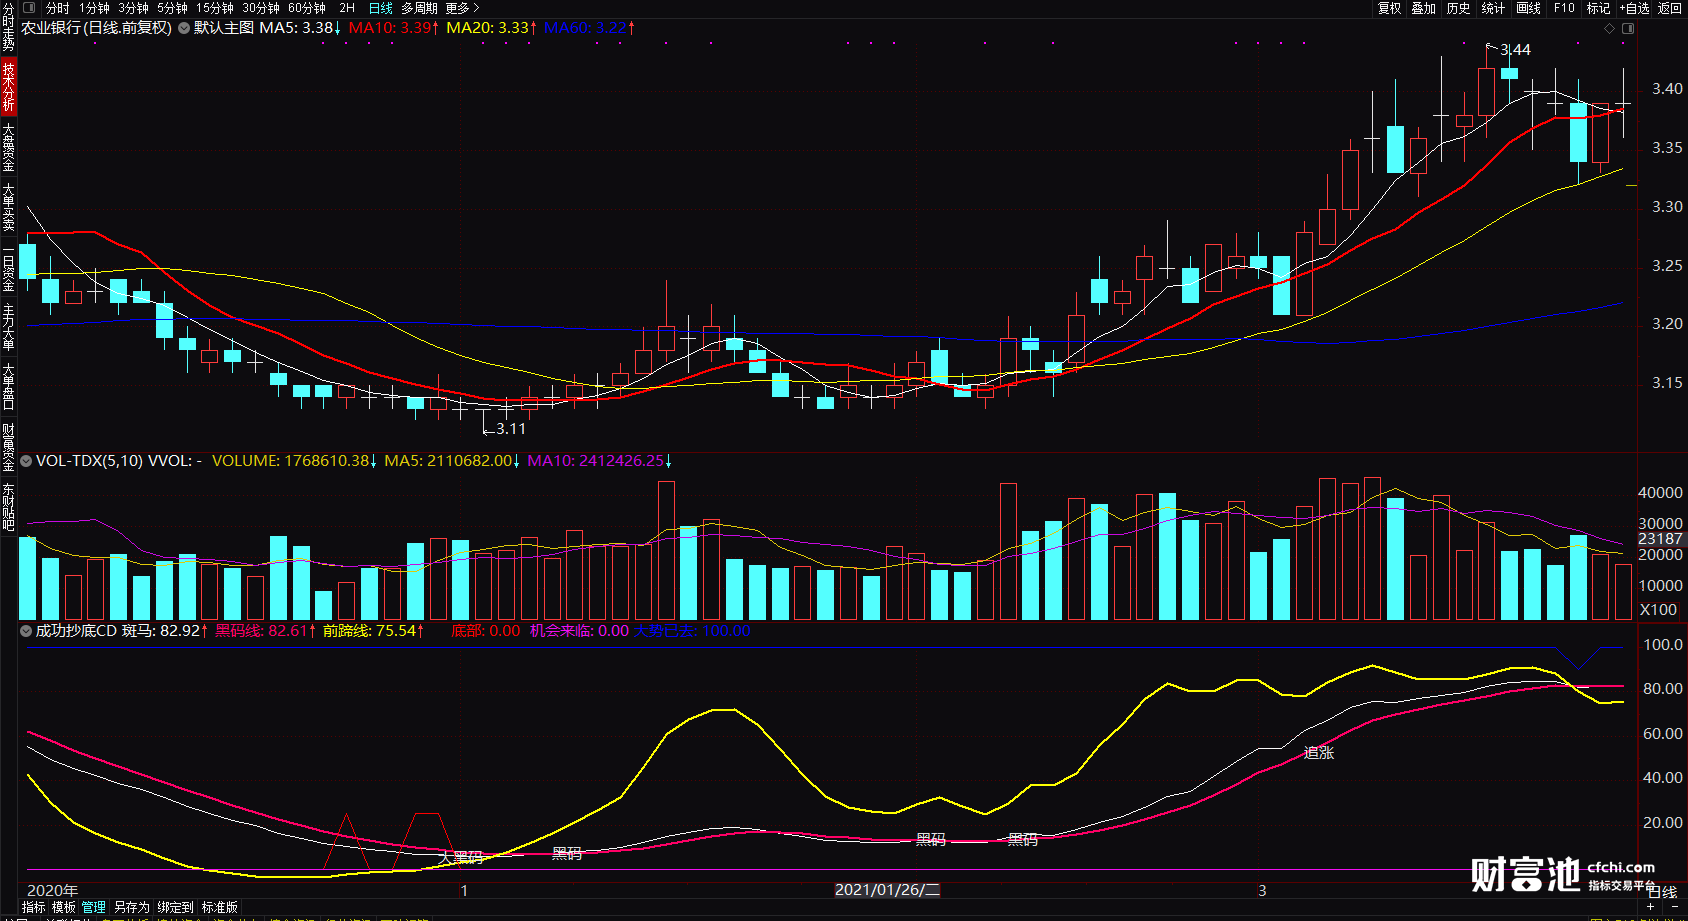This screenshot has height=921, width=1688.
Task: Click the MA5: 3.38 legend value
Action: click(x=300, y=28)
